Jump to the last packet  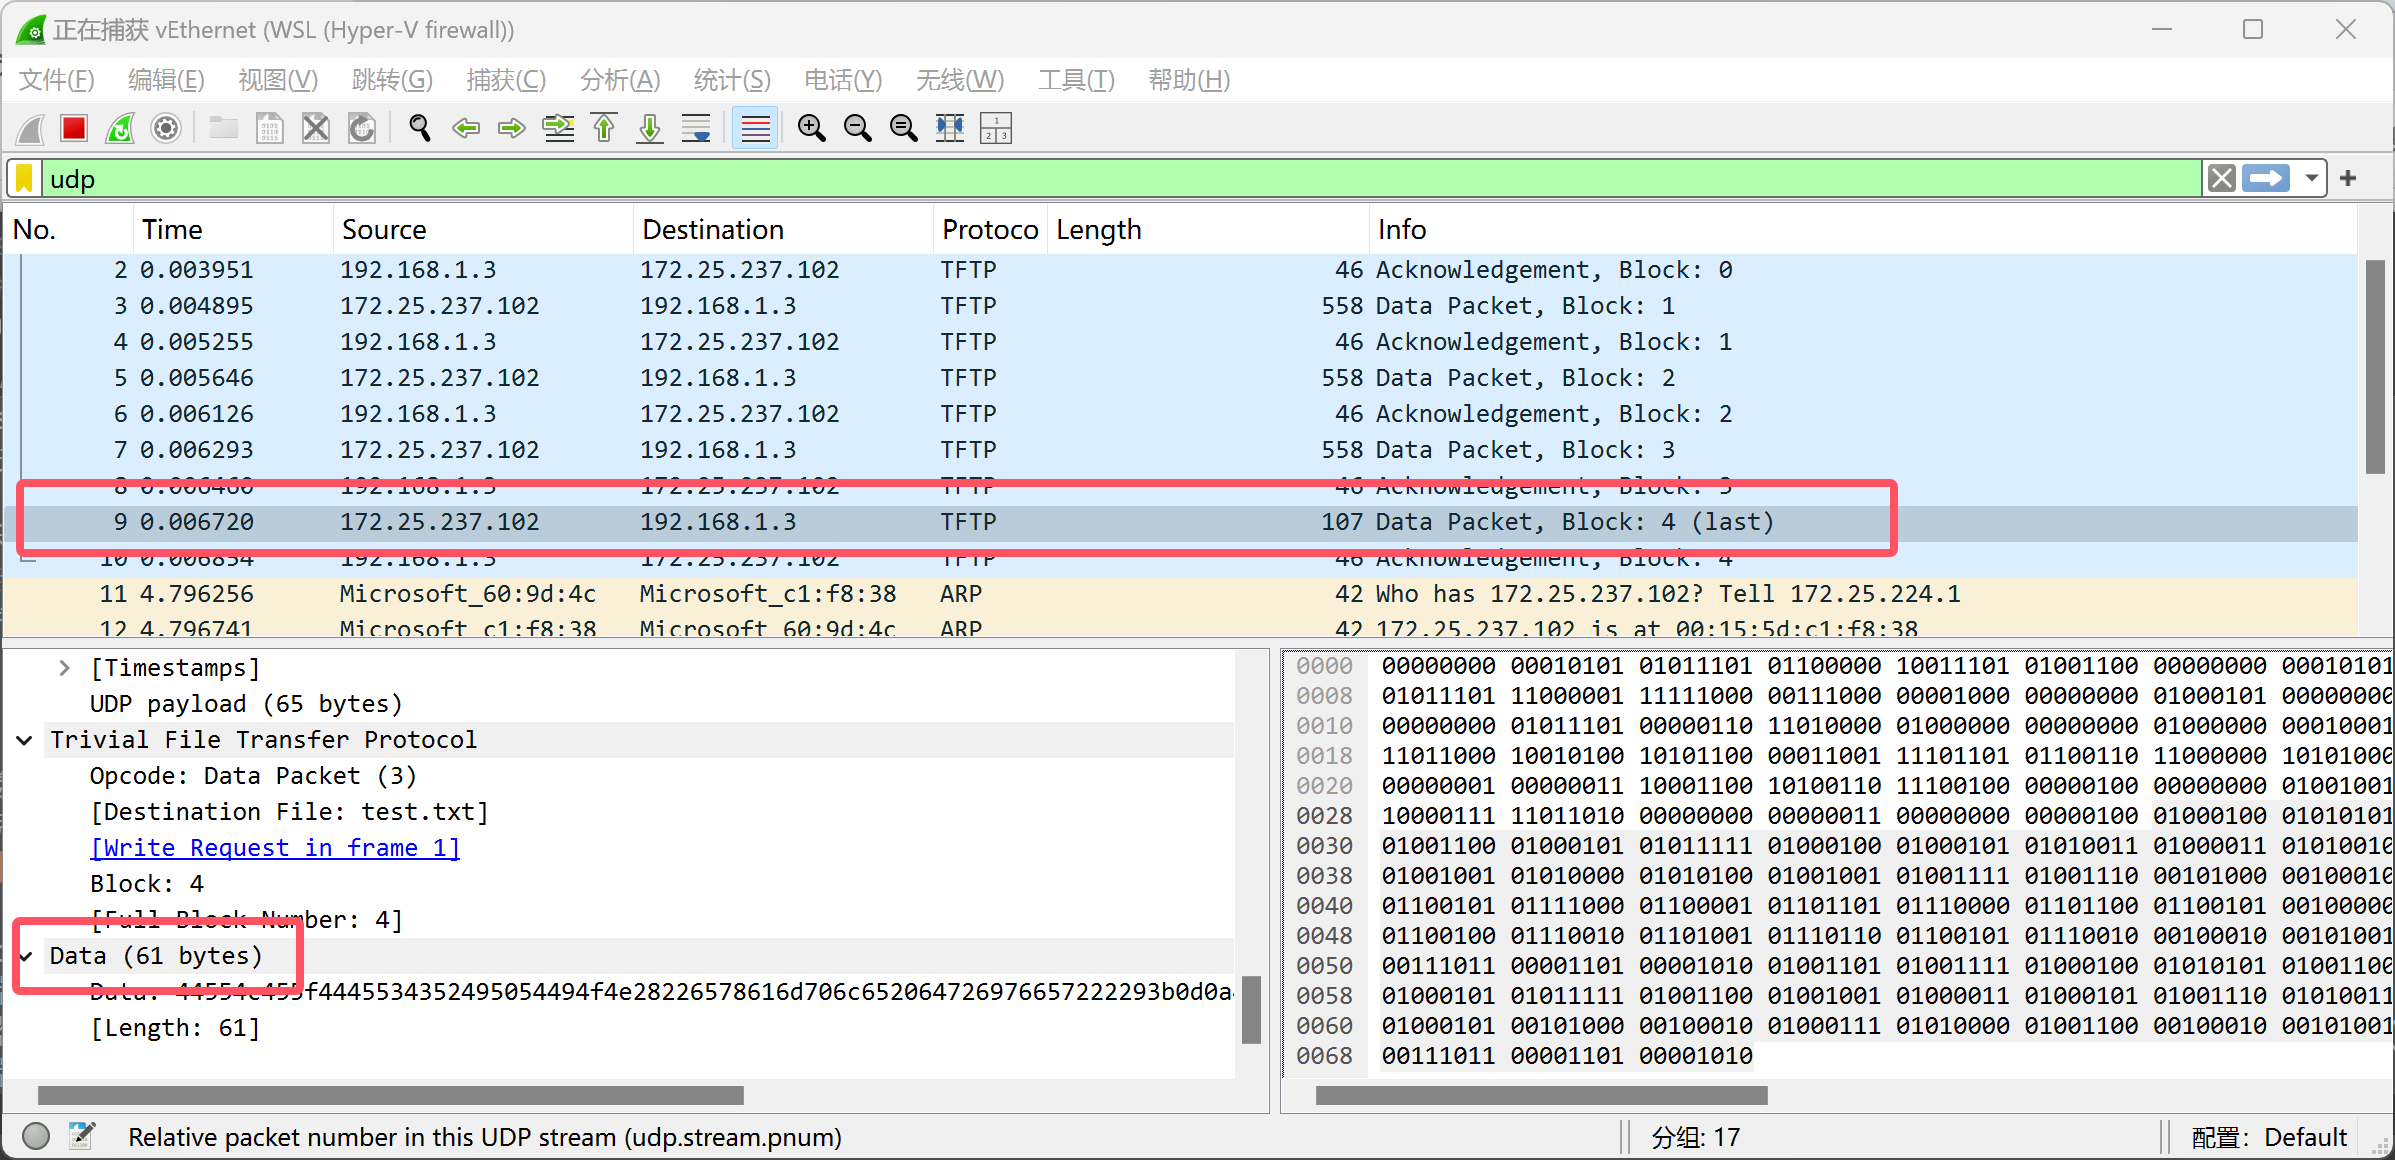tap(650, 128)
